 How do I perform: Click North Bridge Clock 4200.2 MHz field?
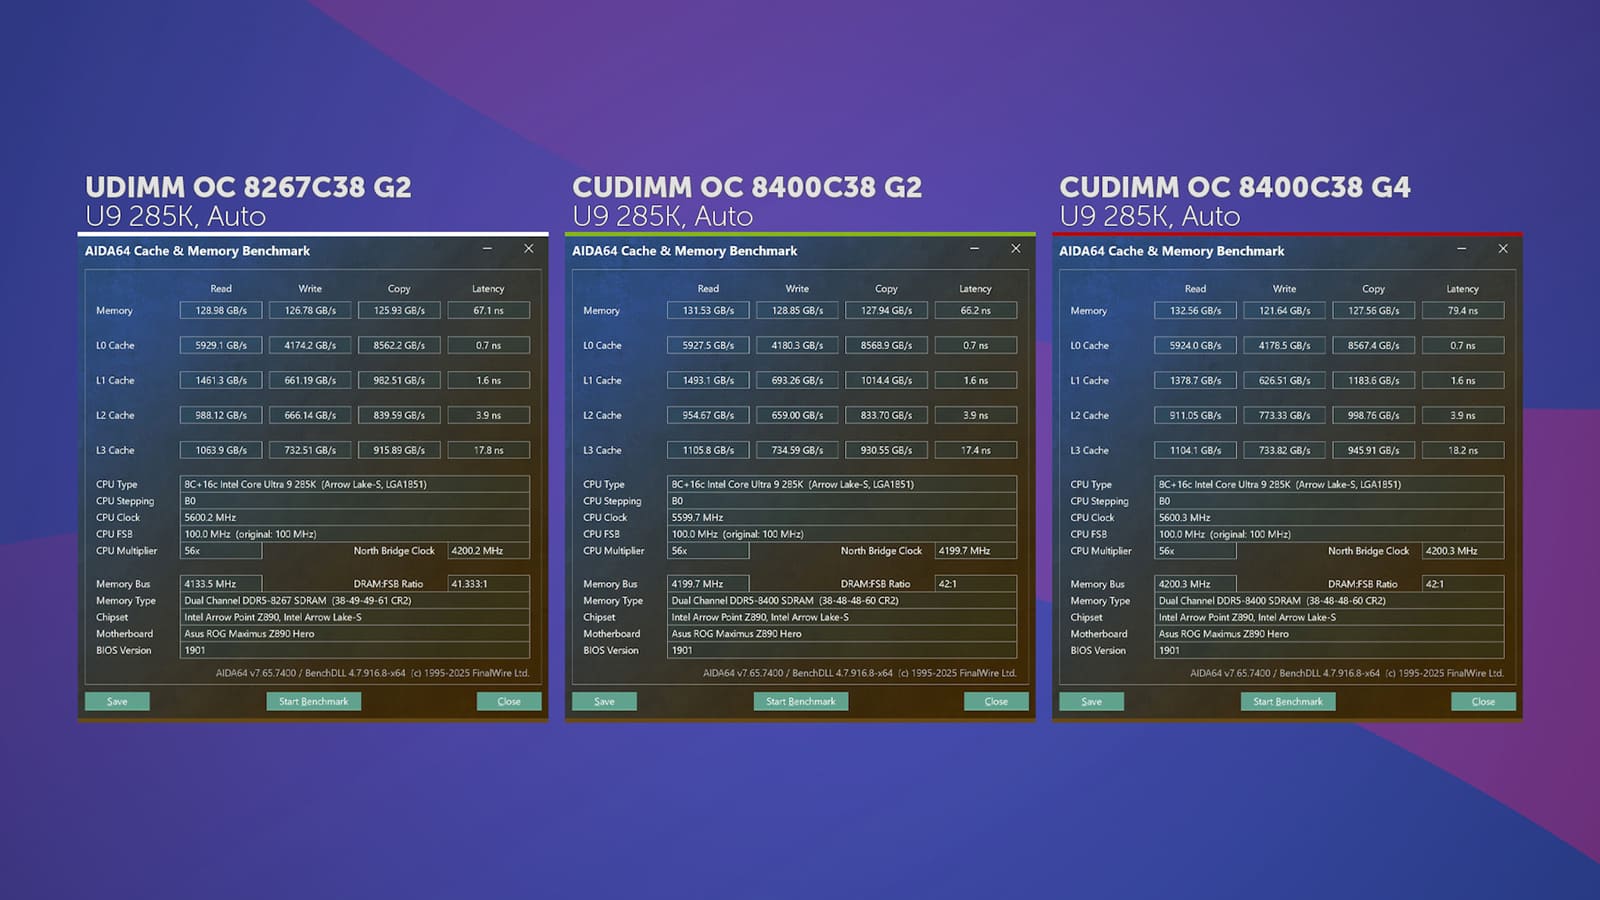pos(488,550)
